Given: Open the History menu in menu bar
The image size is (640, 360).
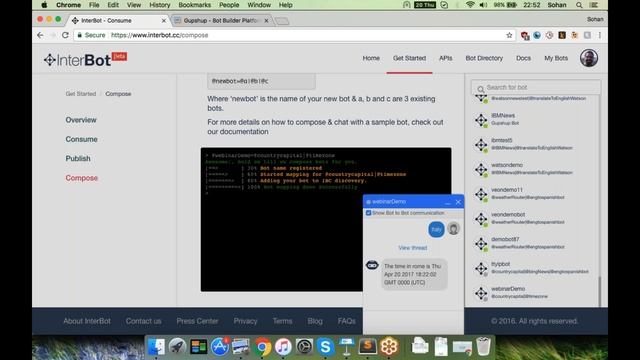Looking at the screenshot, I should coord(159,5).
